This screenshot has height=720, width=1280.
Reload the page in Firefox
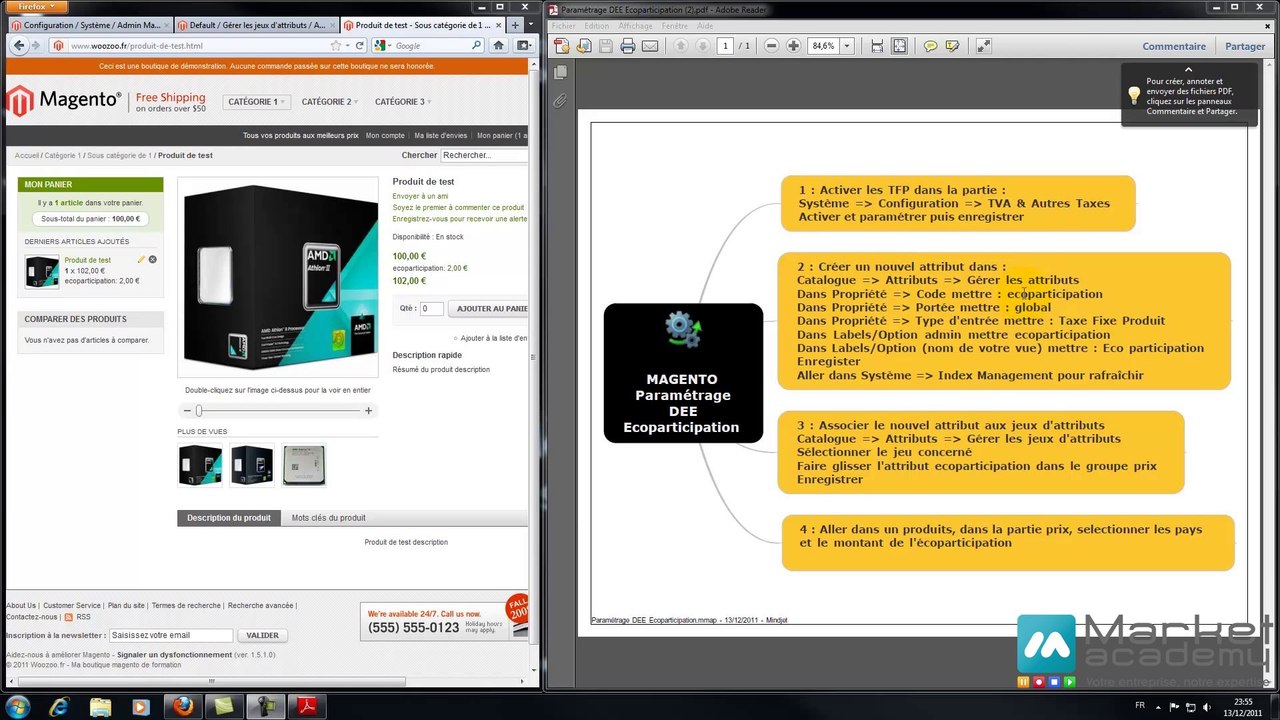(x=360, y=46)
